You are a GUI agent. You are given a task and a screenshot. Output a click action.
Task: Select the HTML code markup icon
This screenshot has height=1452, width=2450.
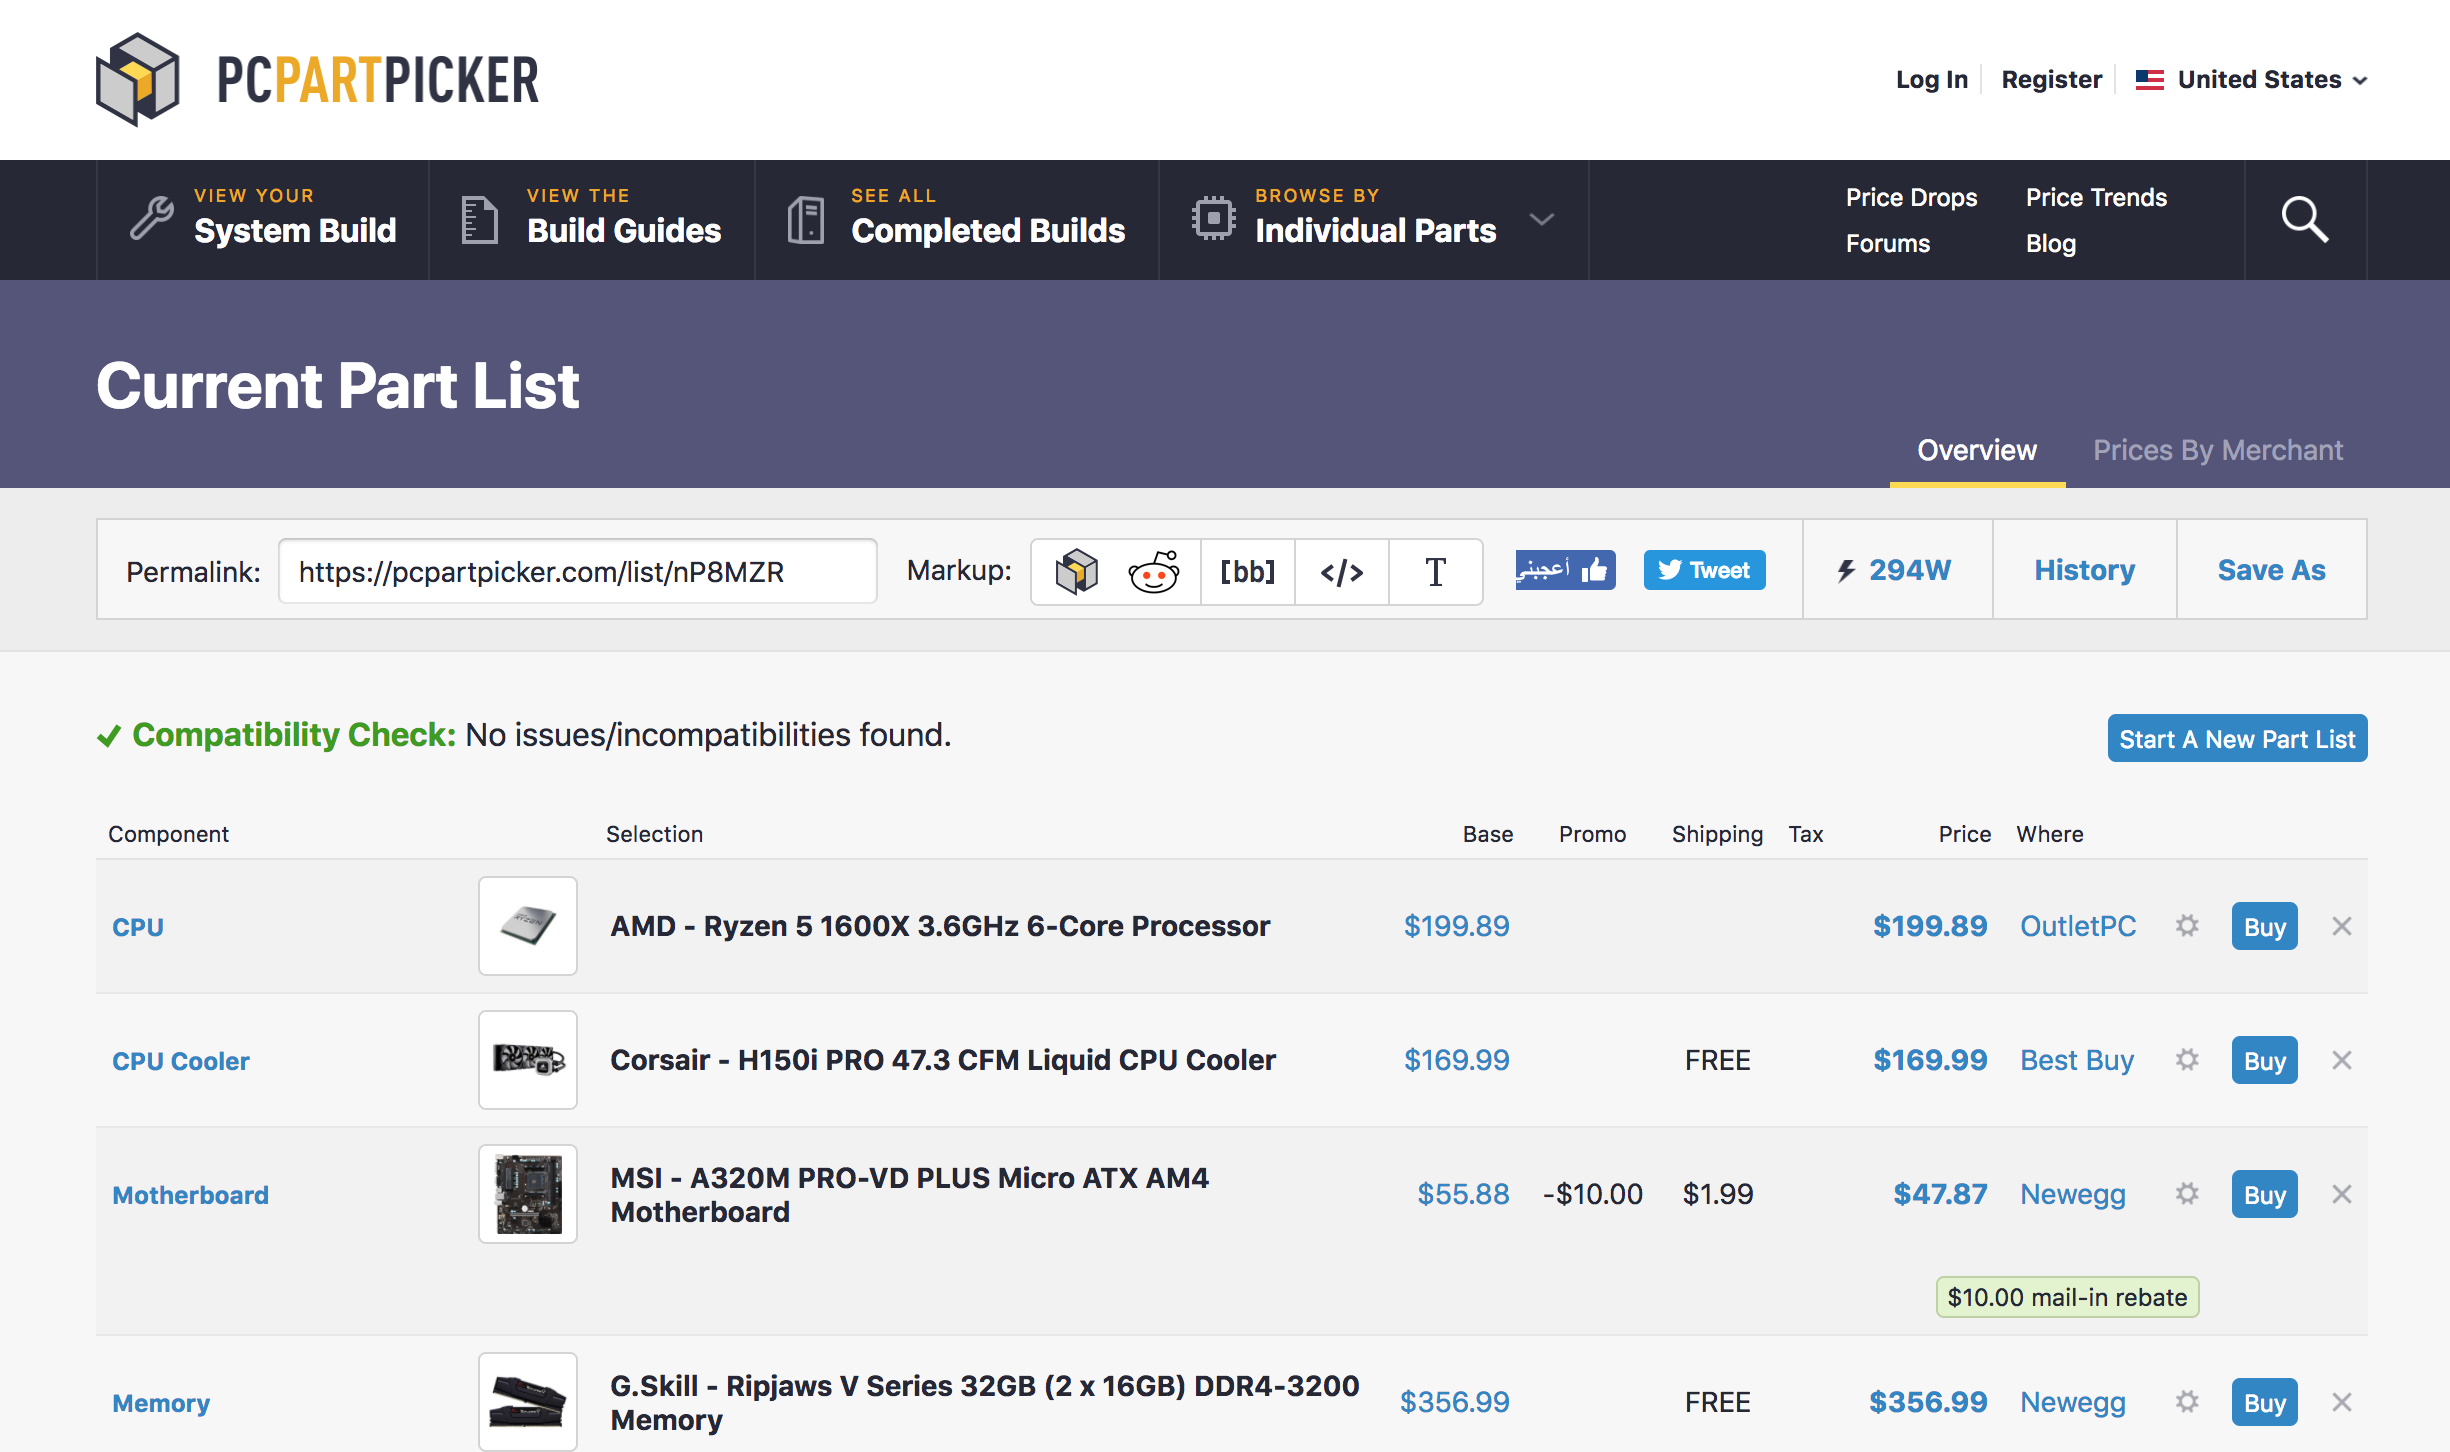coord(1341,571)
